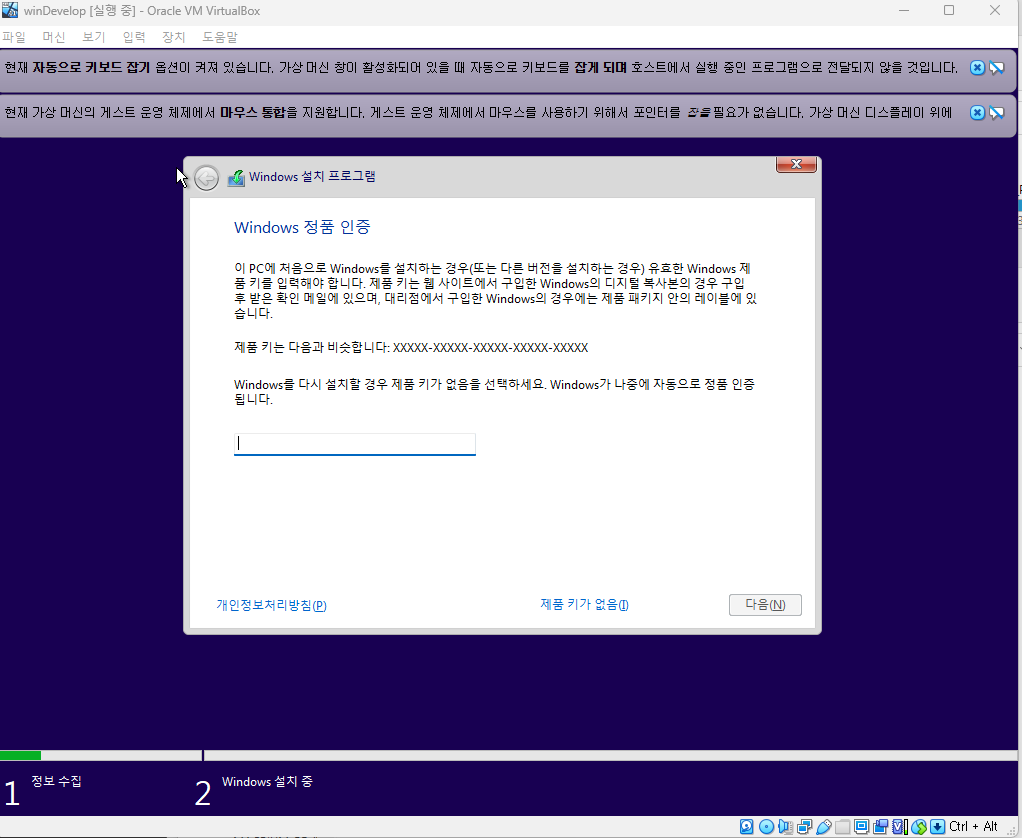Click shared folders status icon
The image size is (1022, 838).
click(x=843, y=826)
